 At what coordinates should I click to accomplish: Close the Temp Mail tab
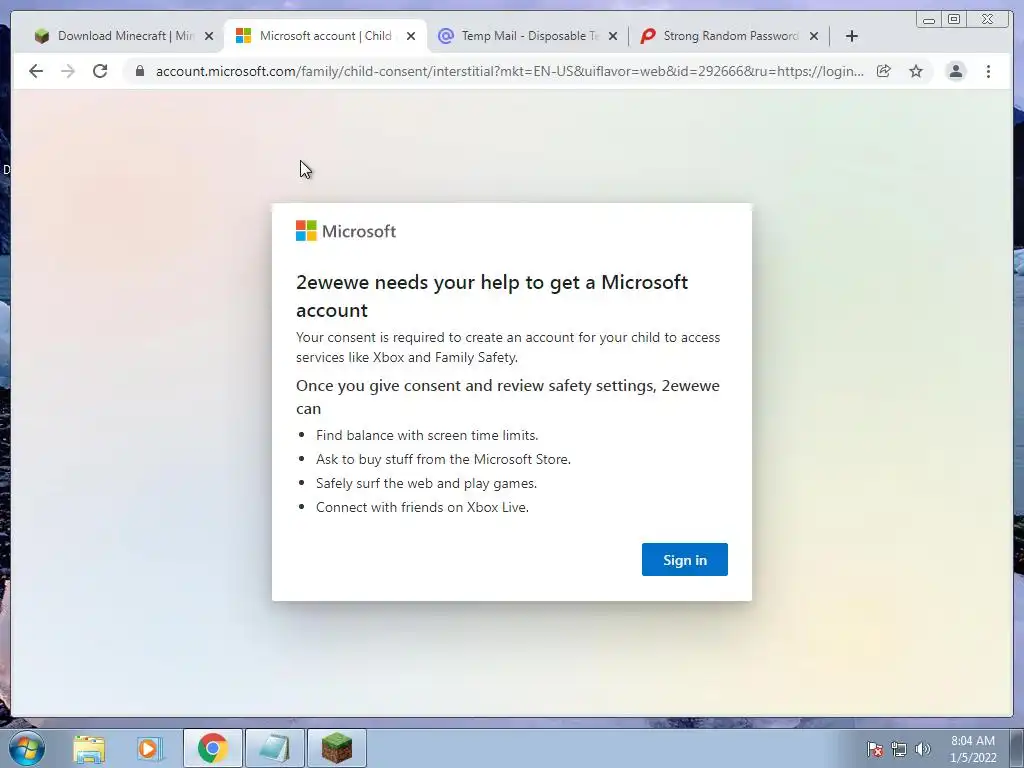pyautogui.click(x=613, y=36)
